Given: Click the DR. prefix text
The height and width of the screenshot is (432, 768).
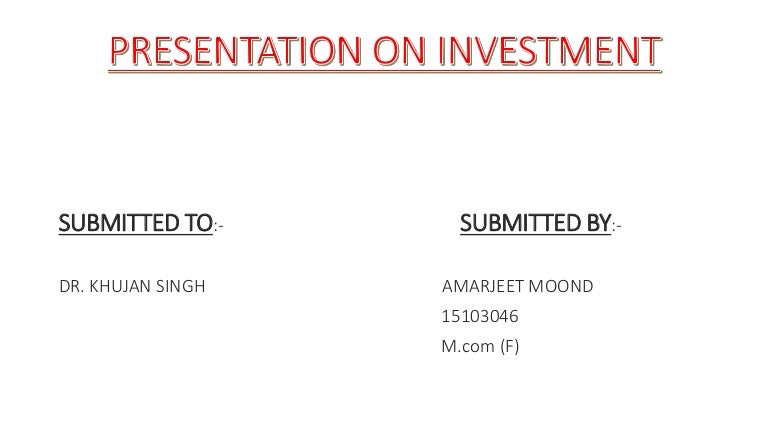Looking at the screenshot, I should [x=72, y=287].
